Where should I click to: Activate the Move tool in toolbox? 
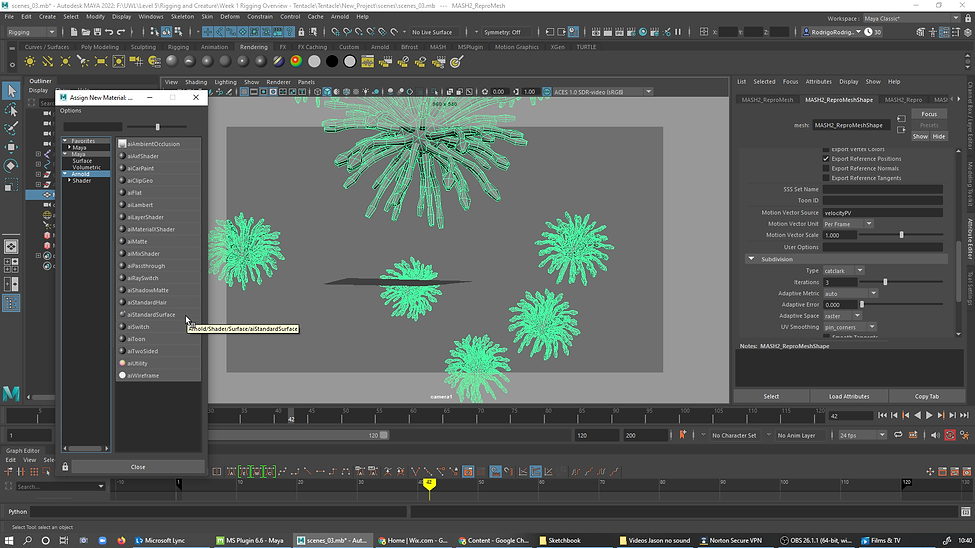pos(11,147)
